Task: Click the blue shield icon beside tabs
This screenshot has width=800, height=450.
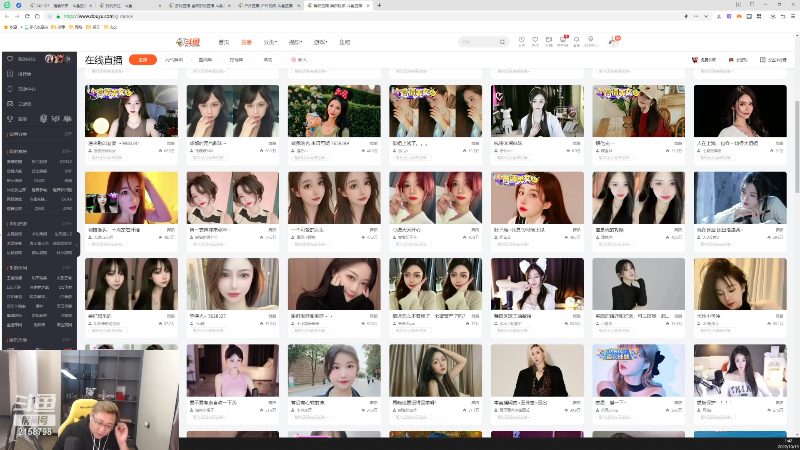Action: (18, 5)
